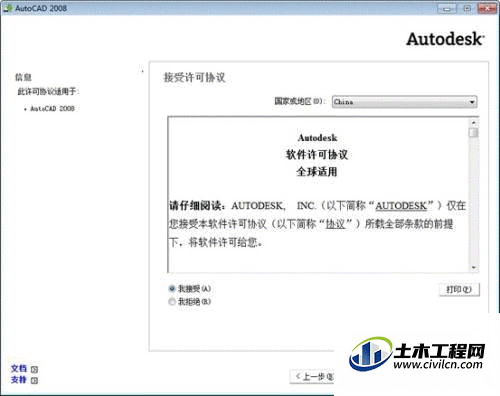
Task: Click the 上一步 back button
Action: (313, 377)
